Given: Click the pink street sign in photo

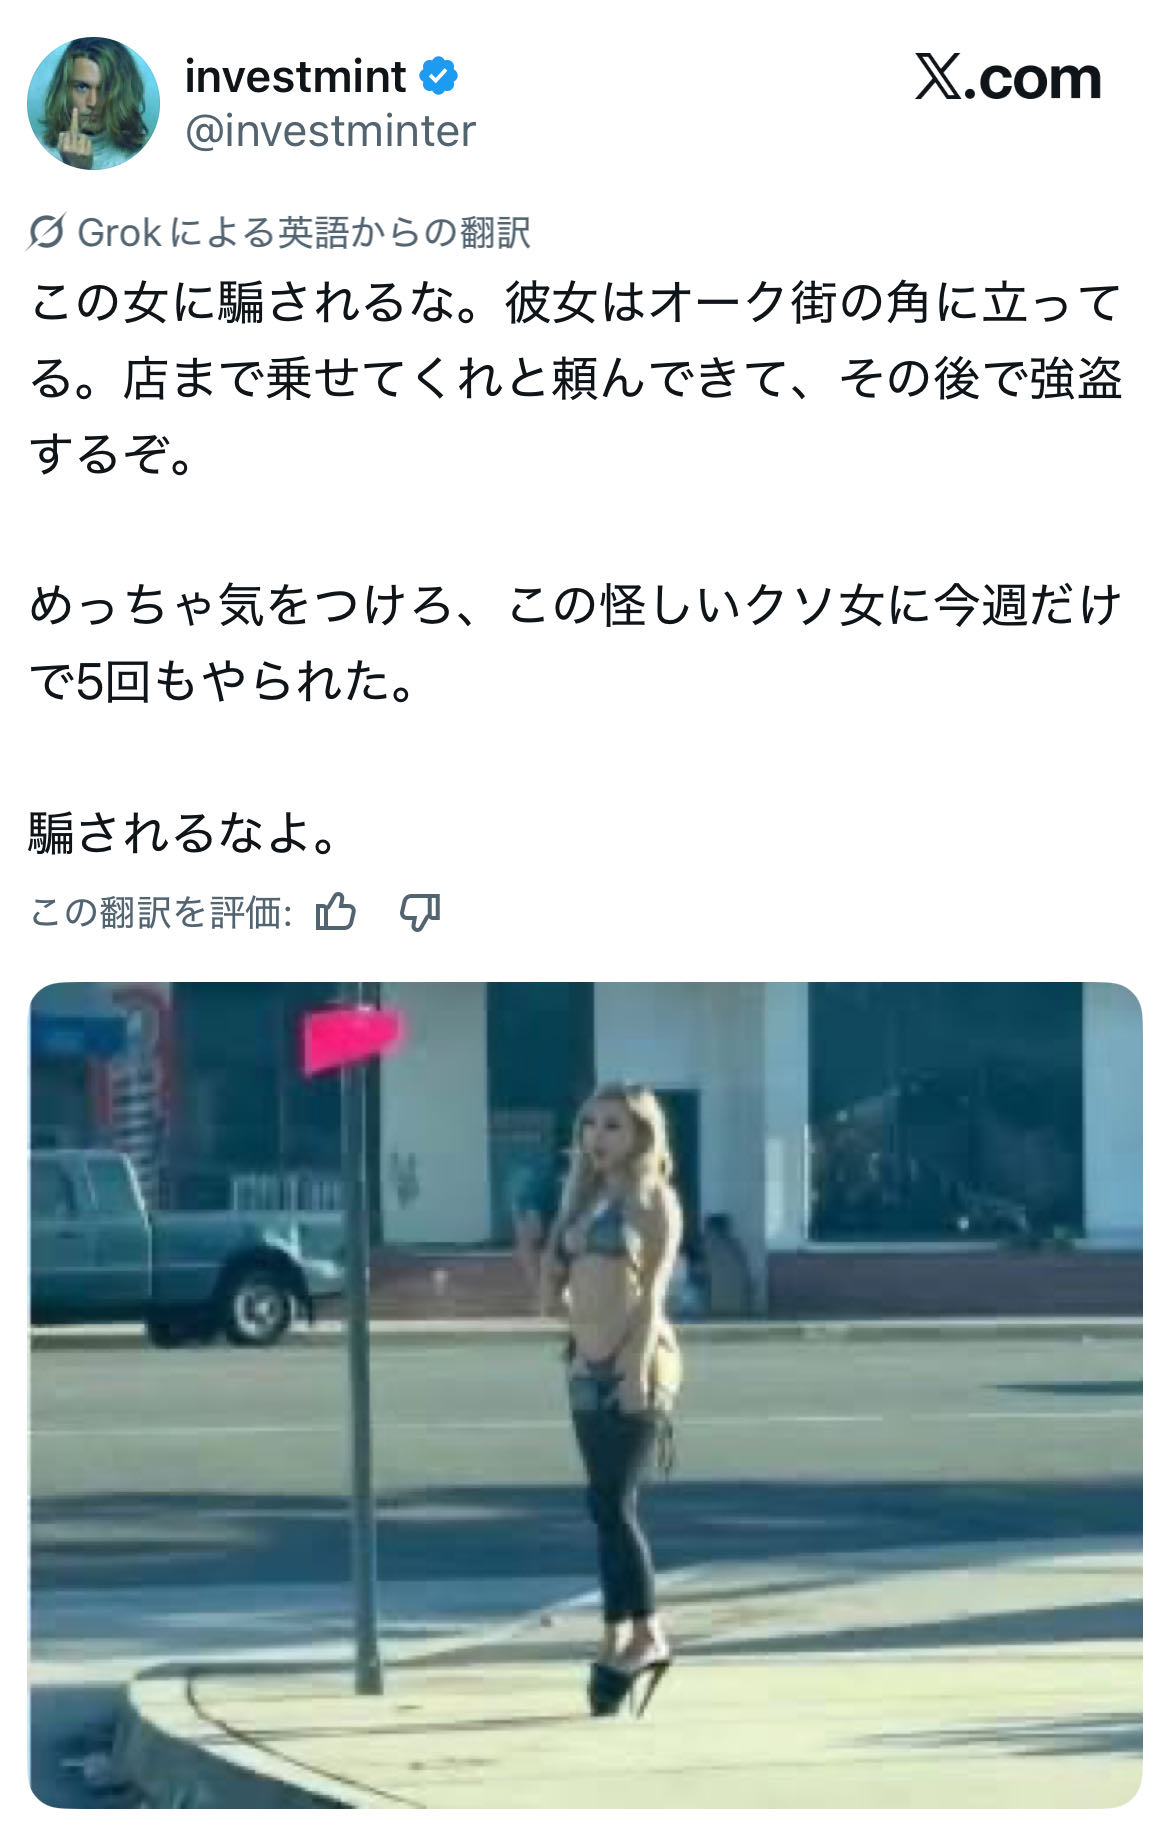Looking at the screenshot, I should [x=351, y=1039].
